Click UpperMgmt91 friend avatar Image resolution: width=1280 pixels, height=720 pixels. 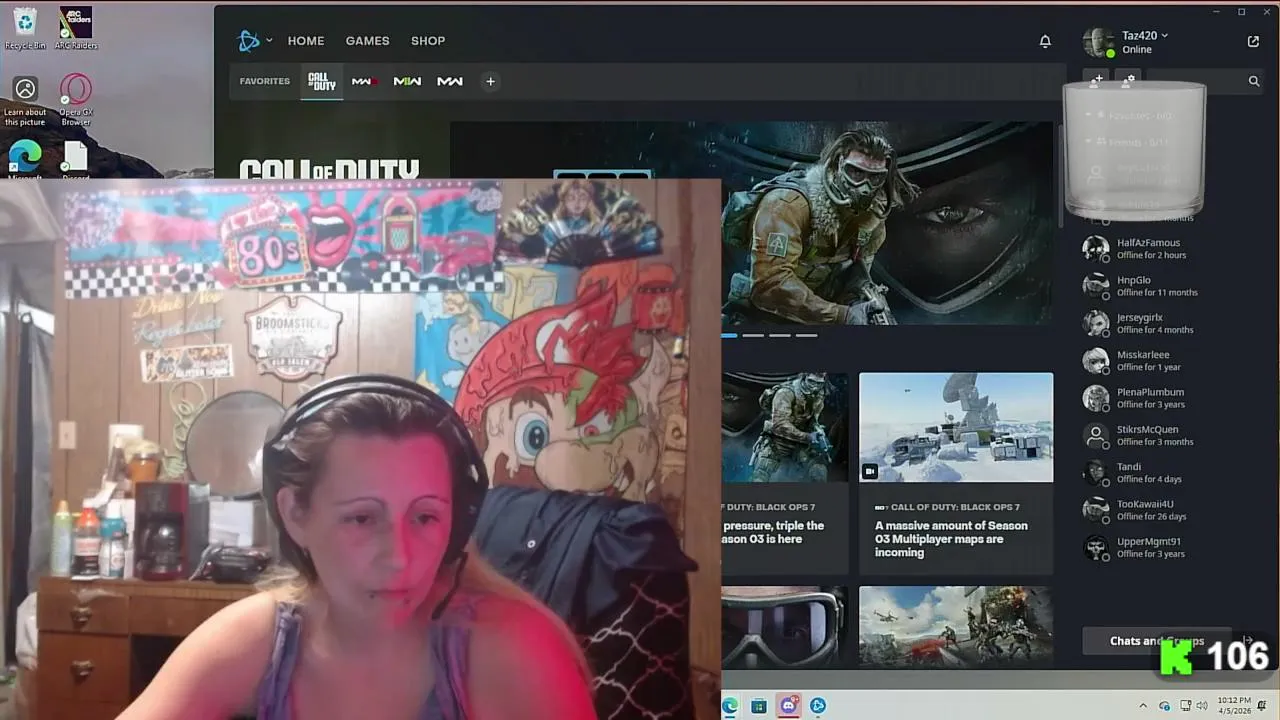click(1096, 547)
